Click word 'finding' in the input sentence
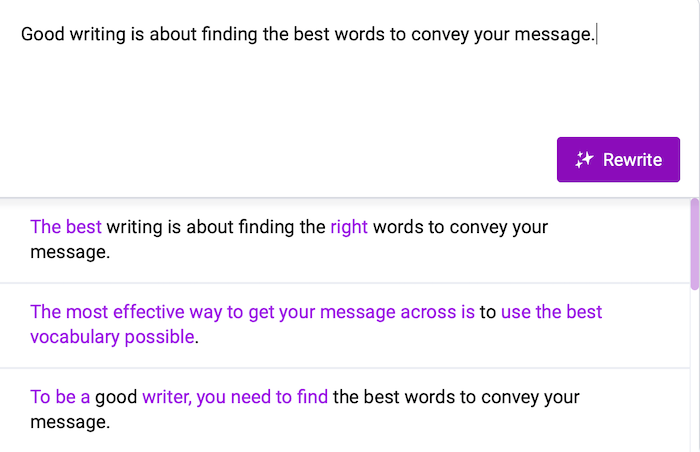The image size is (700, 452). tap(229, 35)
